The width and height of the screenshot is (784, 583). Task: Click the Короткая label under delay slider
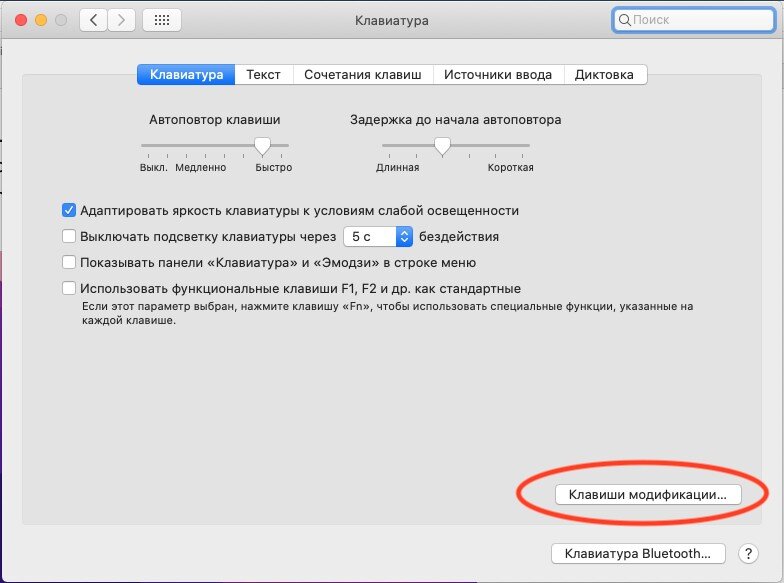coord(510,168)
